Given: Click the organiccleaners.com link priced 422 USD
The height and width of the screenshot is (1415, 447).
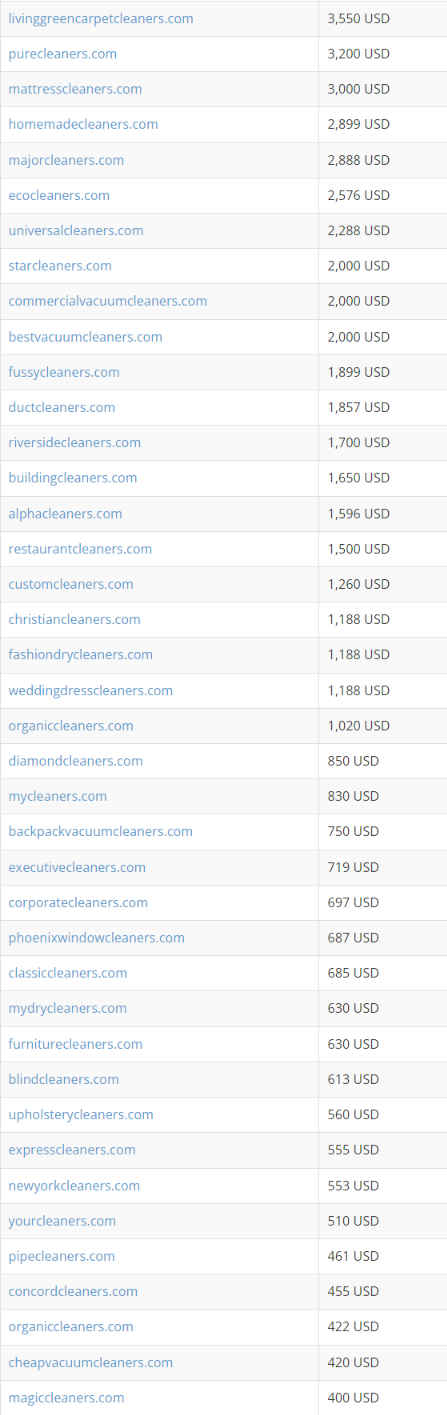Looking at the screenshot, I should tap(71, 1326).
